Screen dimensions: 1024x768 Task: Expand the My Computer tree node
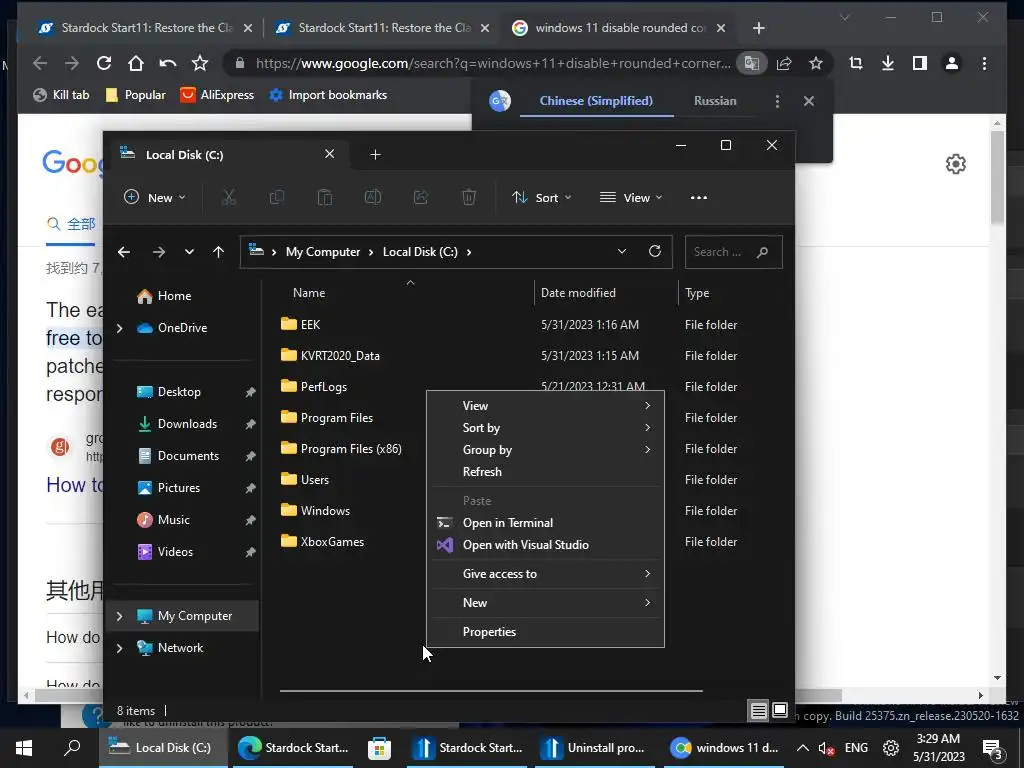(120, 616)
